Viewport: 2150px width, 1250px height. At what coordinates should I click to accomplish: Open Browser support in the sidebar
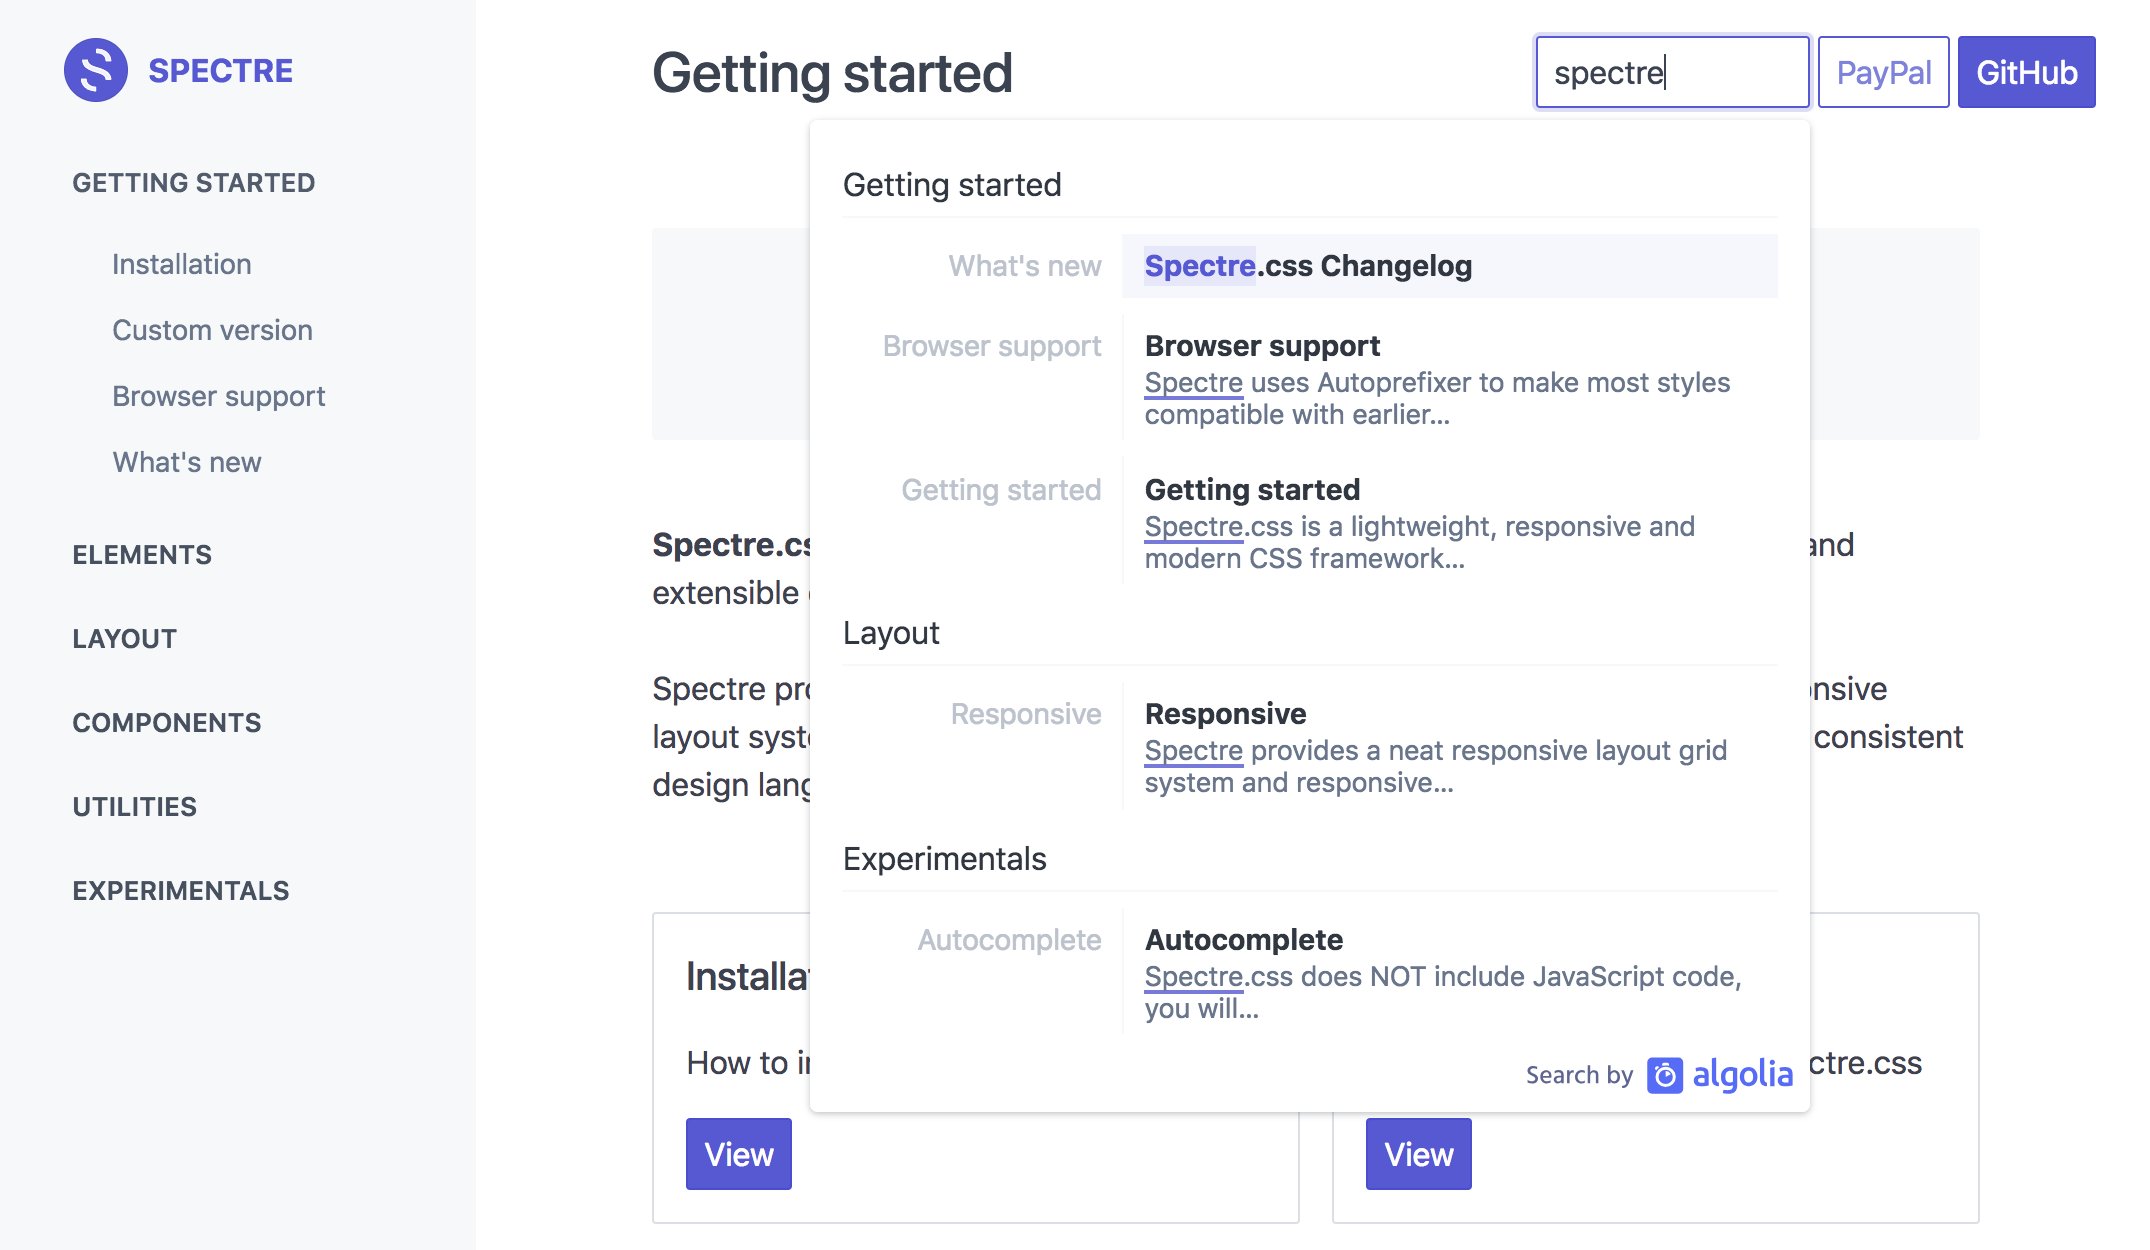click(x=219, y=396)
